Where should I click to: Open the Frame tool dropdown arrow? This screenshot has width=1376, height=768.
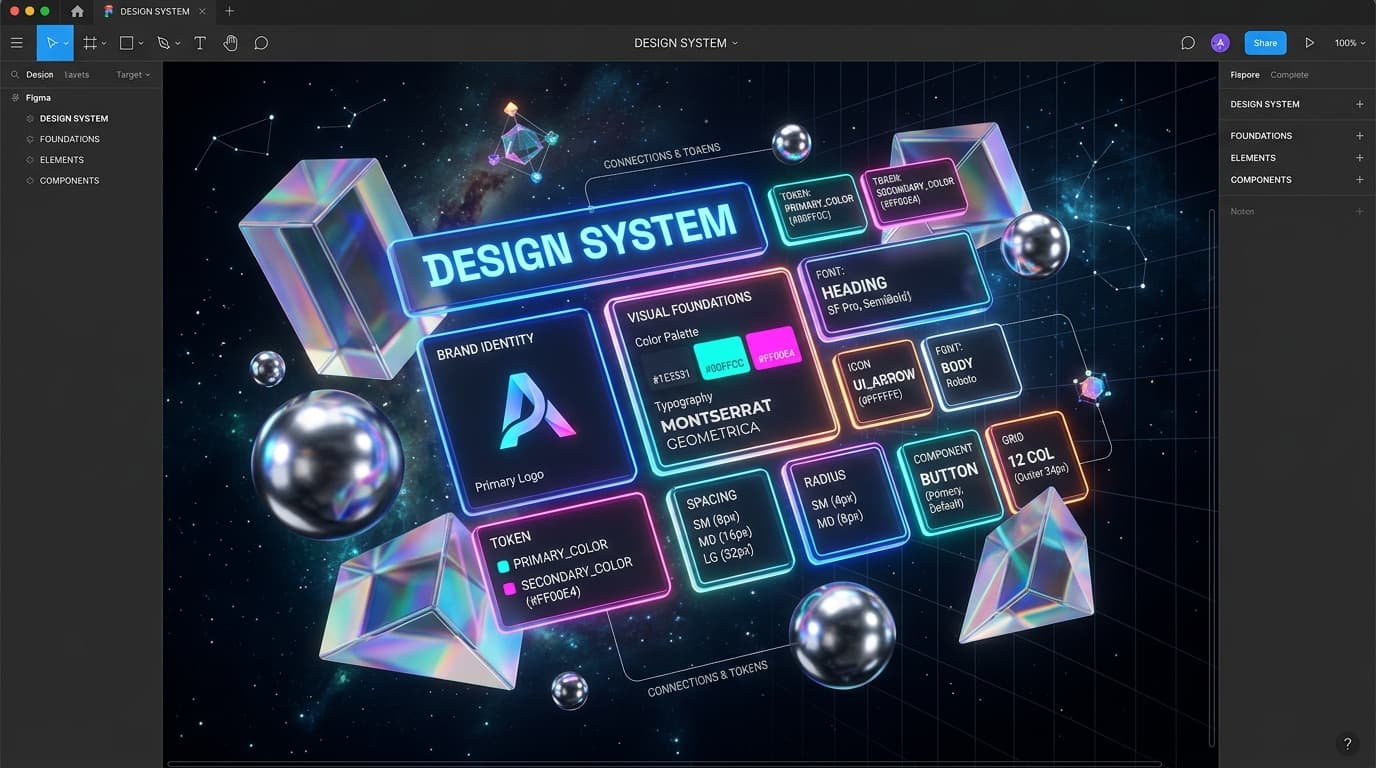[104, 44]
